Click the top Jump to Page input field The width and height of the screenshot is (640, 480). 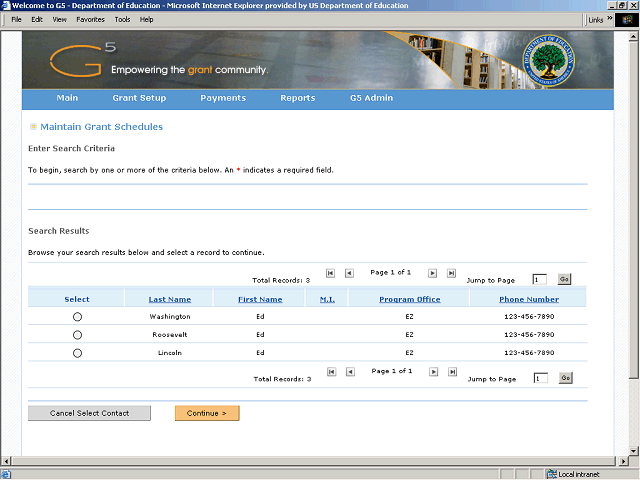pos(540,280)
